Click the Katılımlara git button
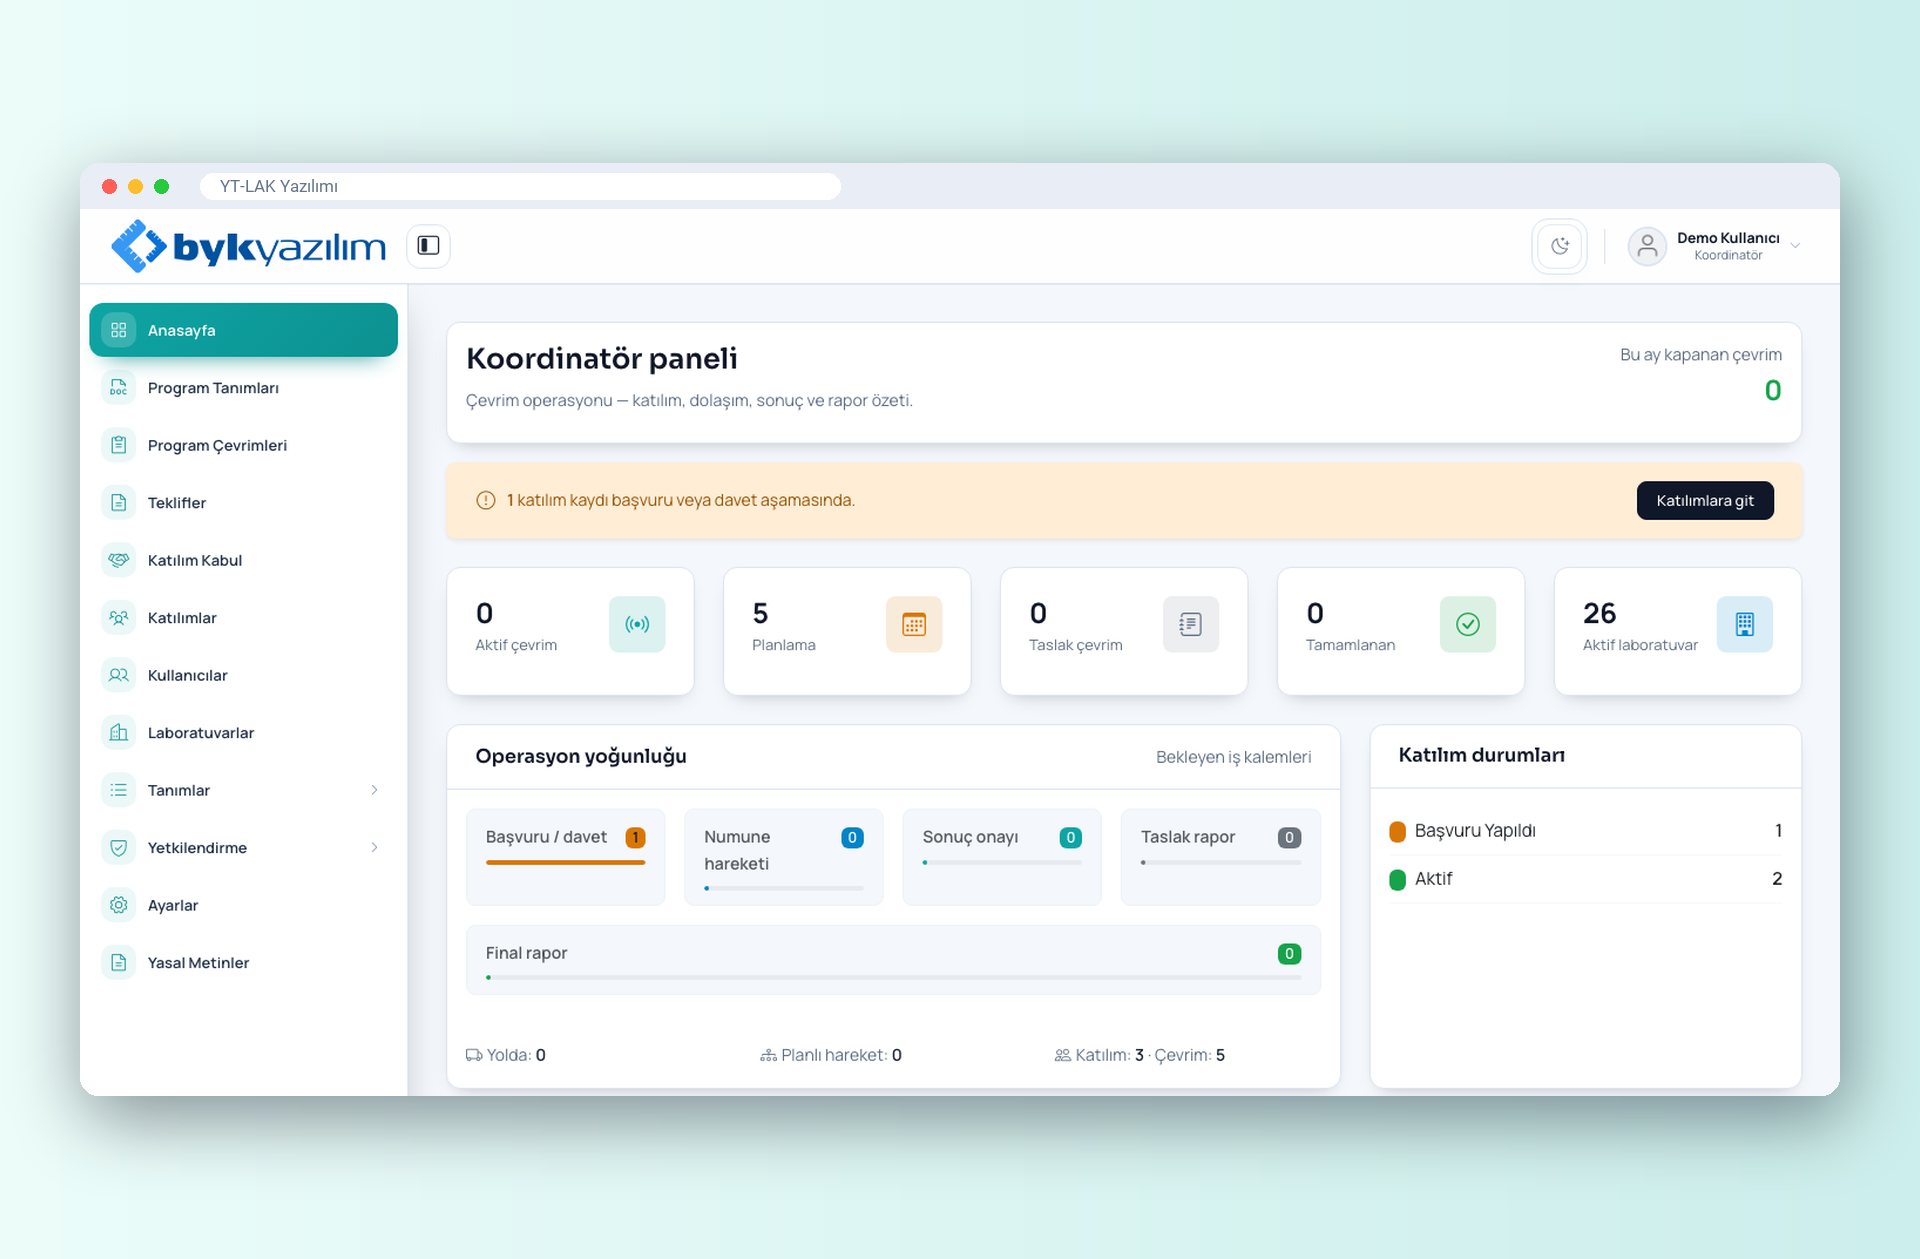 (1705, 500)
